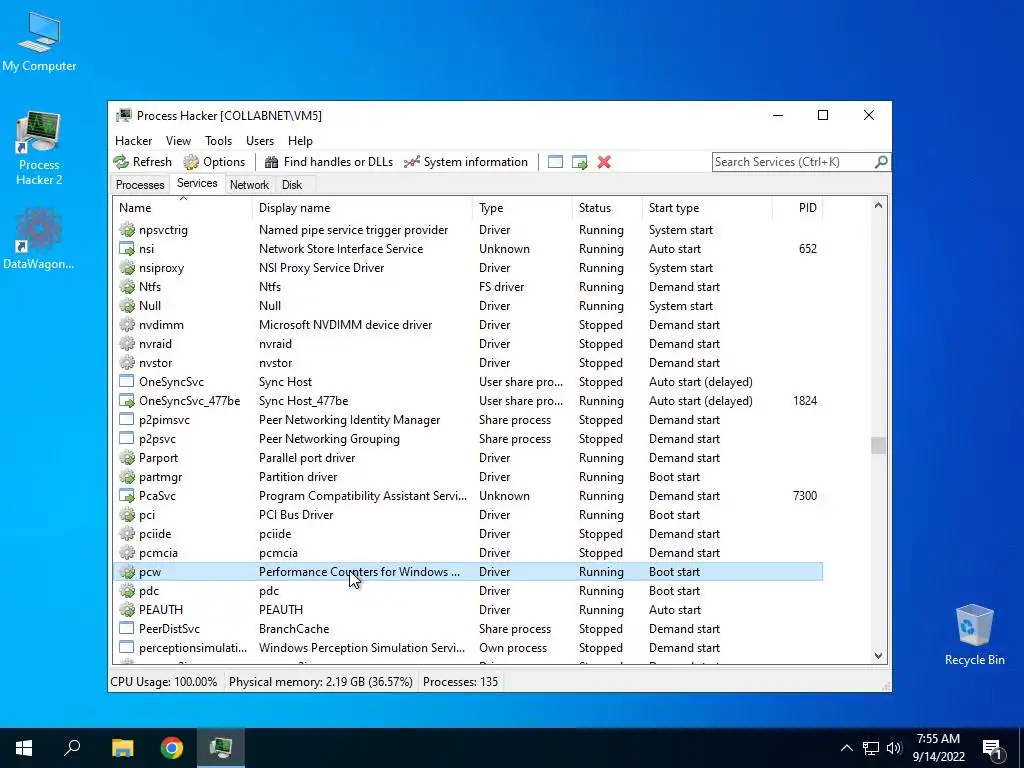This screenshot has height=768, width=1024.
Task: Open the Tools menu
Action: coord(218,141)
